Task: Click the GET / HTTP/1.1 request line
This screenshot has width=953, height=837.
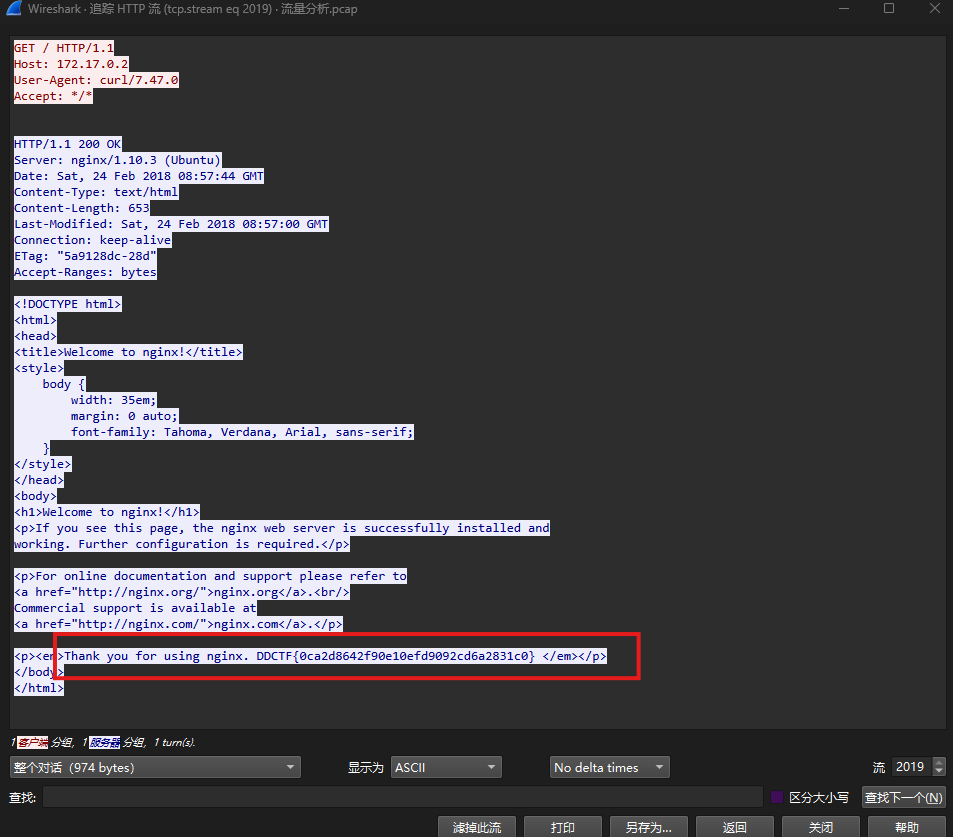Action: tap(64, 48)
